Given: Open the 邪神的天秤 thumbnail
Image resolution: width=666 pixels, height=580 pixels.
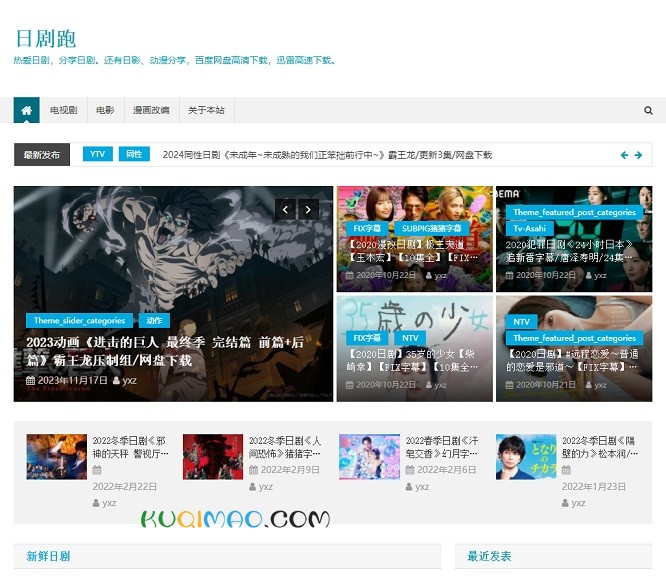Looking at the screenshot, I should point(56,457).
